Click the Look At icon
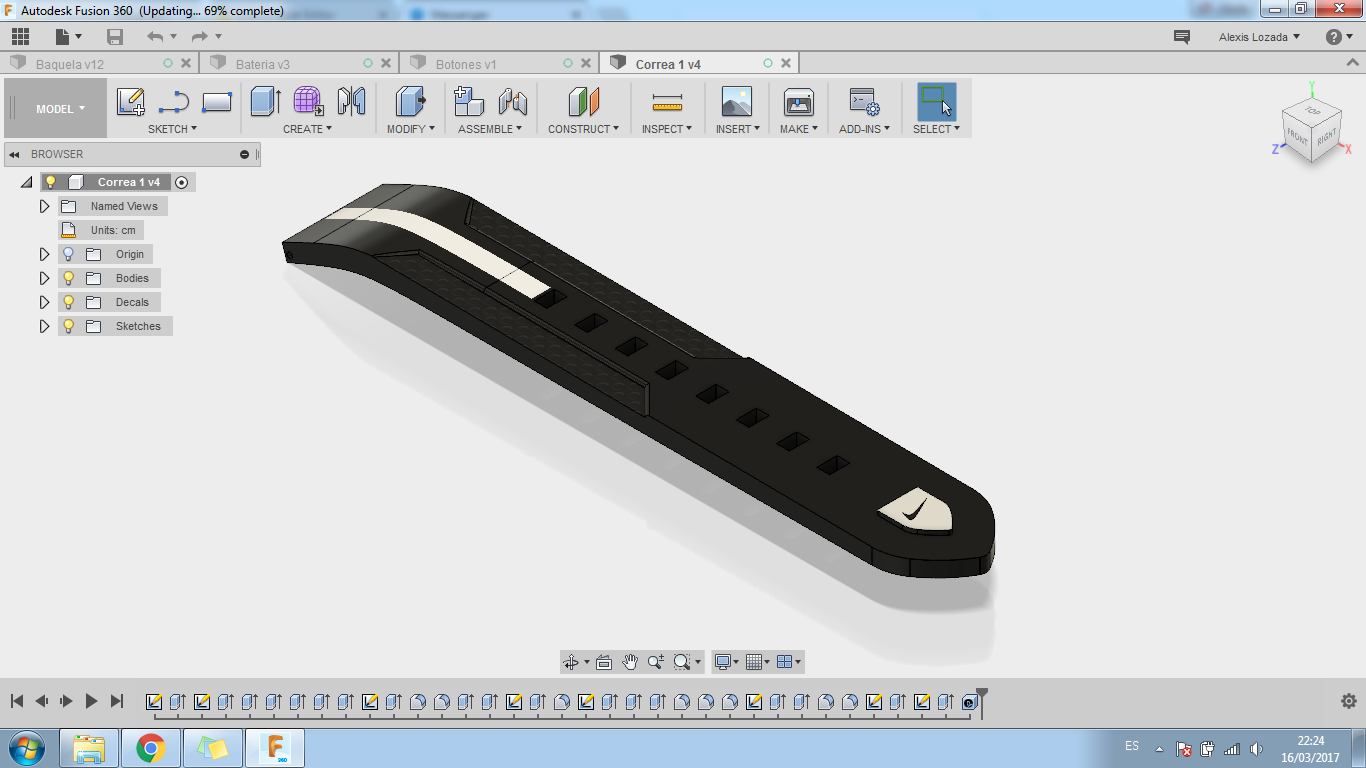This screenshot has width=1366, height=768. click(x=604, y=662)
